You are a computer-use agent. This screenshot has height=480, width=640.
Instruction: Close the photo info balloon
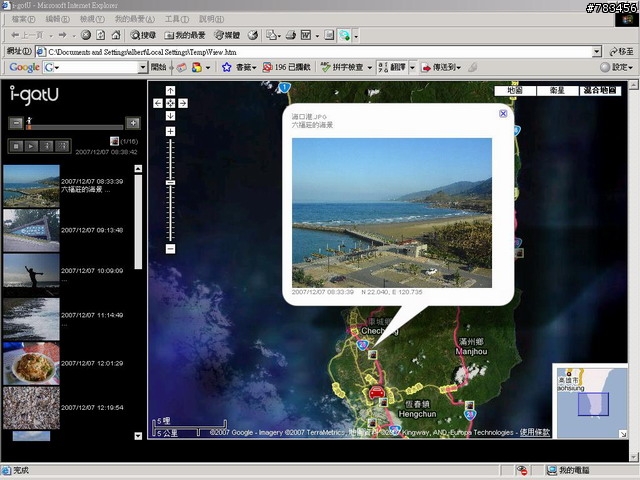tap(503, 113)
